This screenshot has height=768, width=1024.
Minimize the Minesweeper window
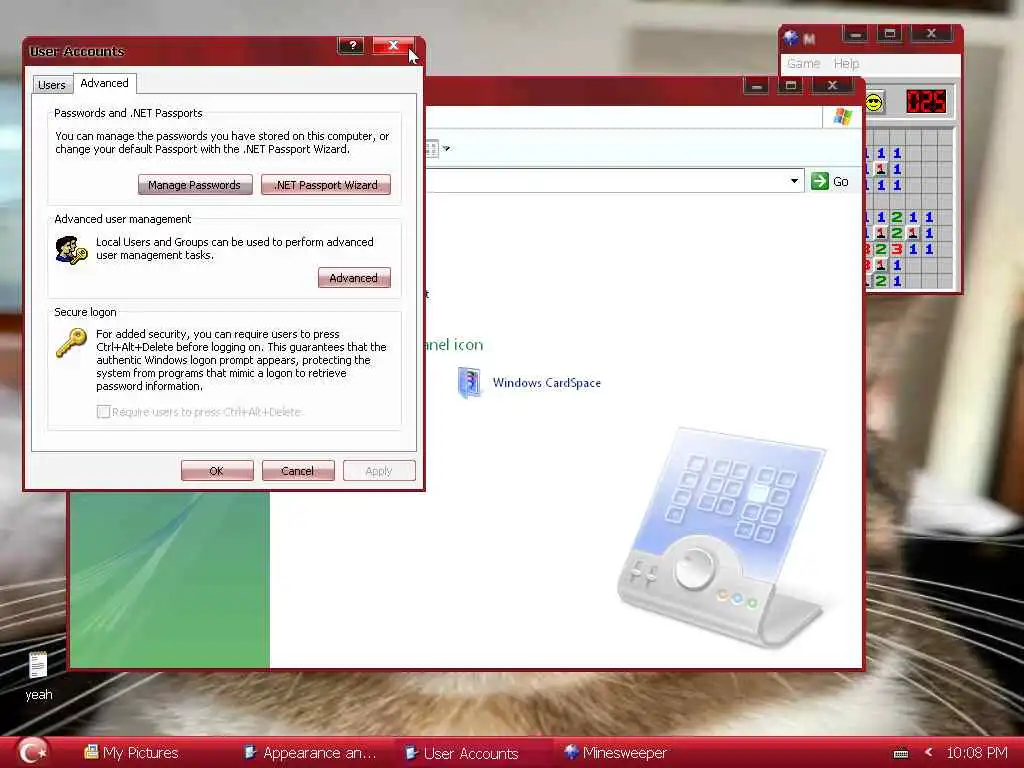click(856, 34)
